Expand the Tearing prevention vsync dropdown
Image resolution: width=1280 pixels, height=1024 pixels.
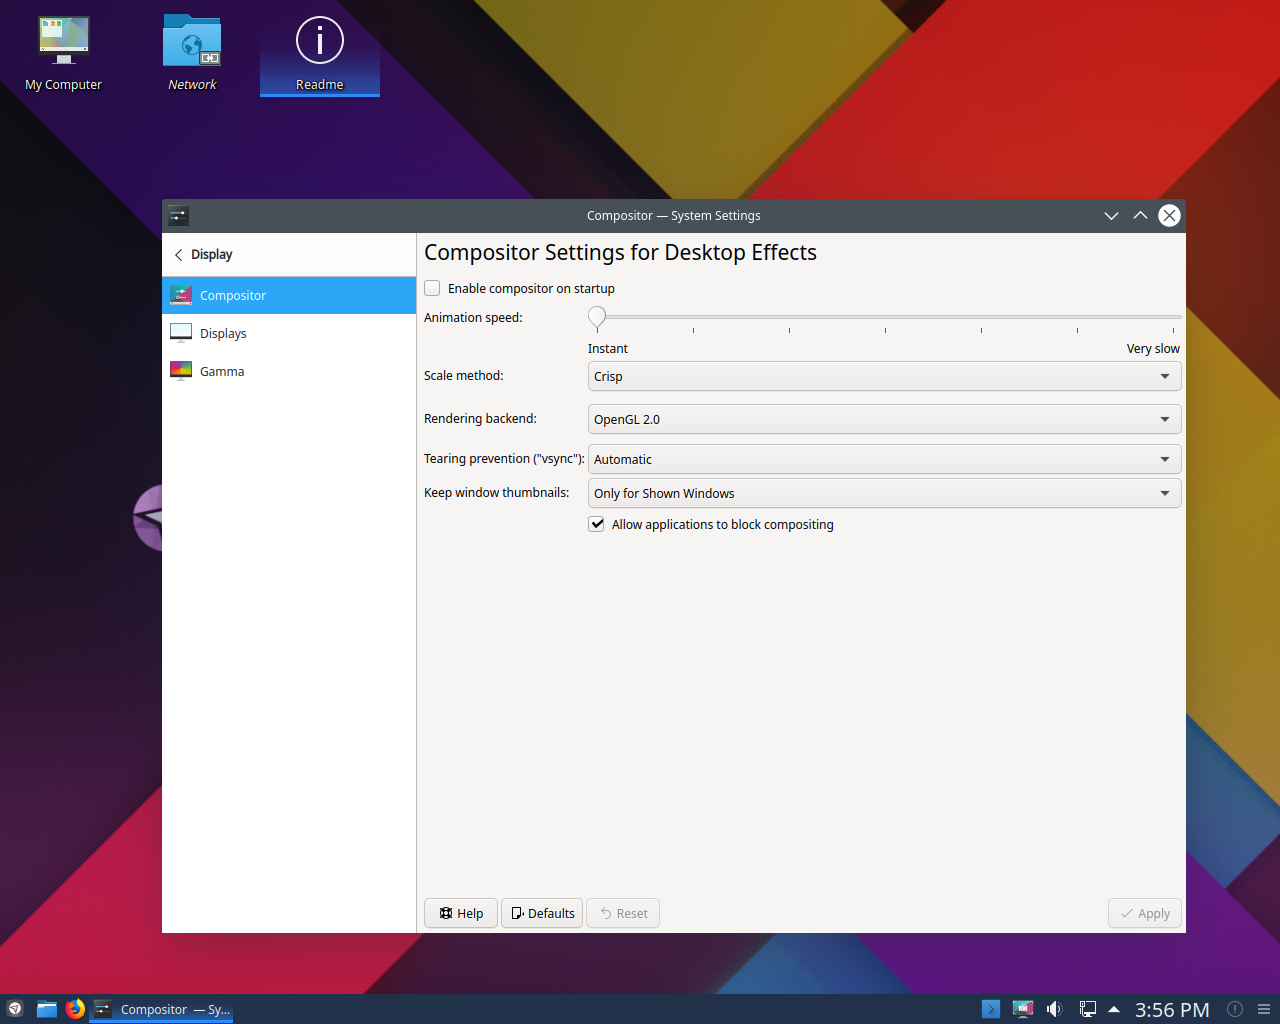[x=885, y=459]
